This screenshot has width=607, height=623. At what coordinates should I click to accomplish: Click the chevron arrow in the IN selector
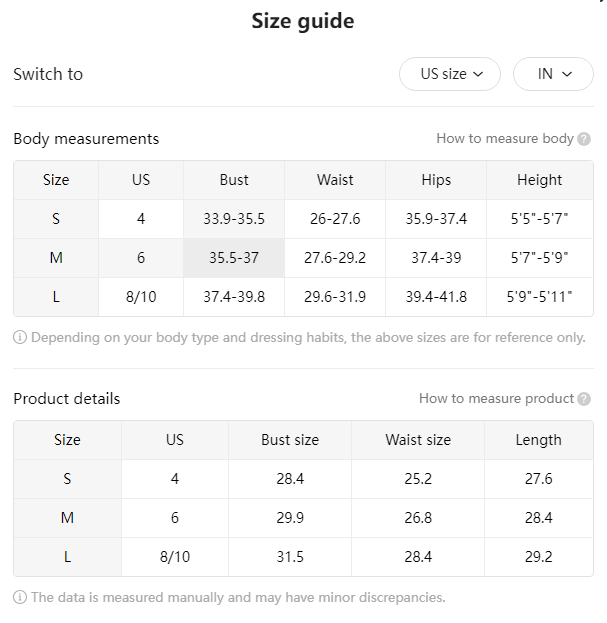click(x=567, y=74)
